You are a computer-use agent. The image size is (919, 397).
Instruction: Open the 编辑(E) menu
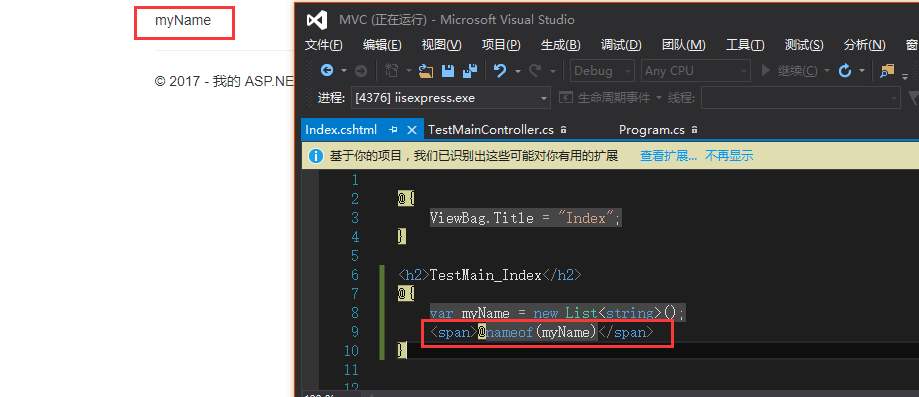tap(382, 45)
